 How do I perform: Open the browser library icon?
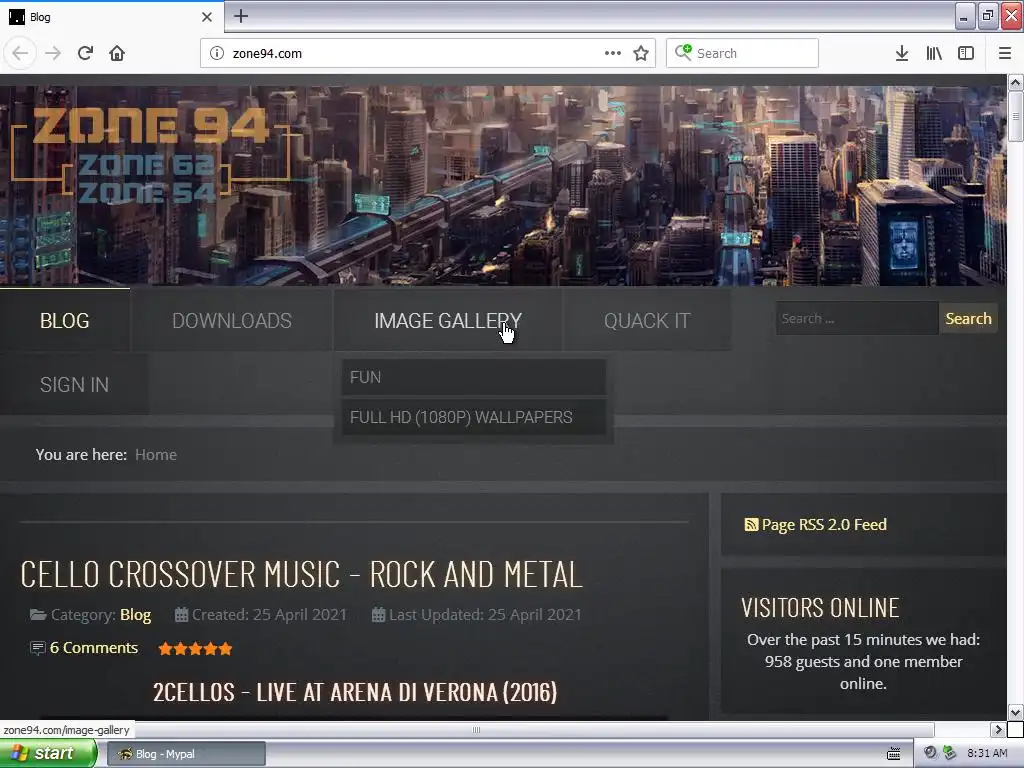(x=934, y=53)
